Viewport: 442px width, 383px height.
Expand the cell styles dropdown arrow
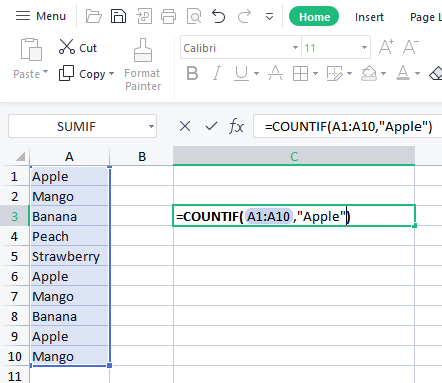(x=349, y=73)
